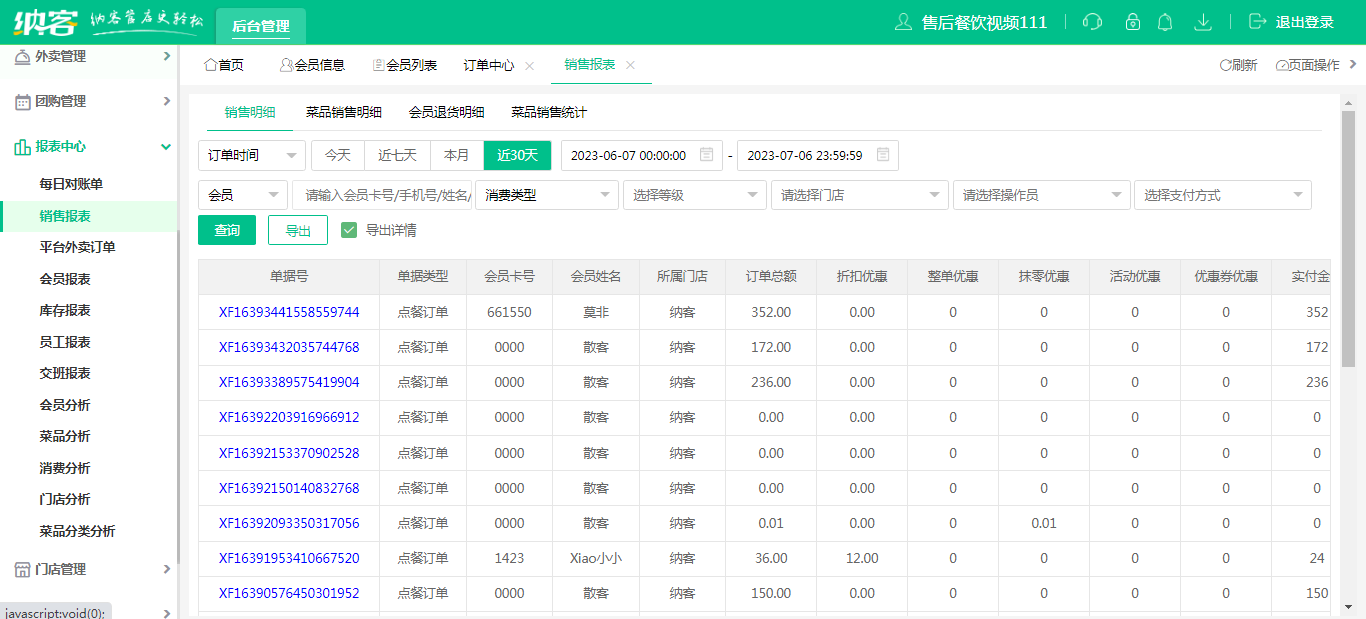Close the 销售报表 tab

pos(630,65)
